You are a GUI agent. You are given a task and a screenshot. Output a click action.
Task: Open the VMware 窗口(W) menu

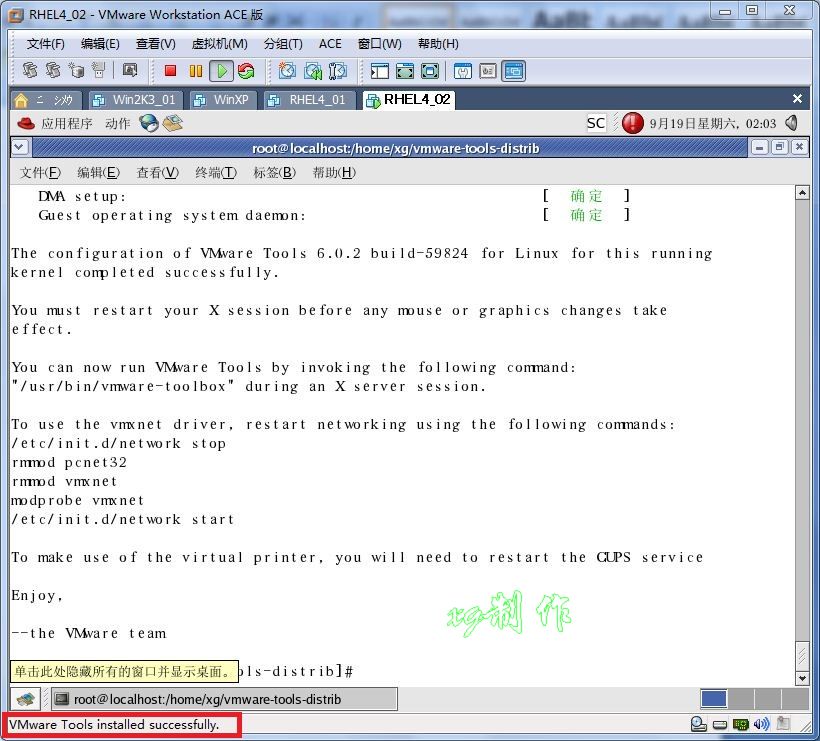[379, 44]
